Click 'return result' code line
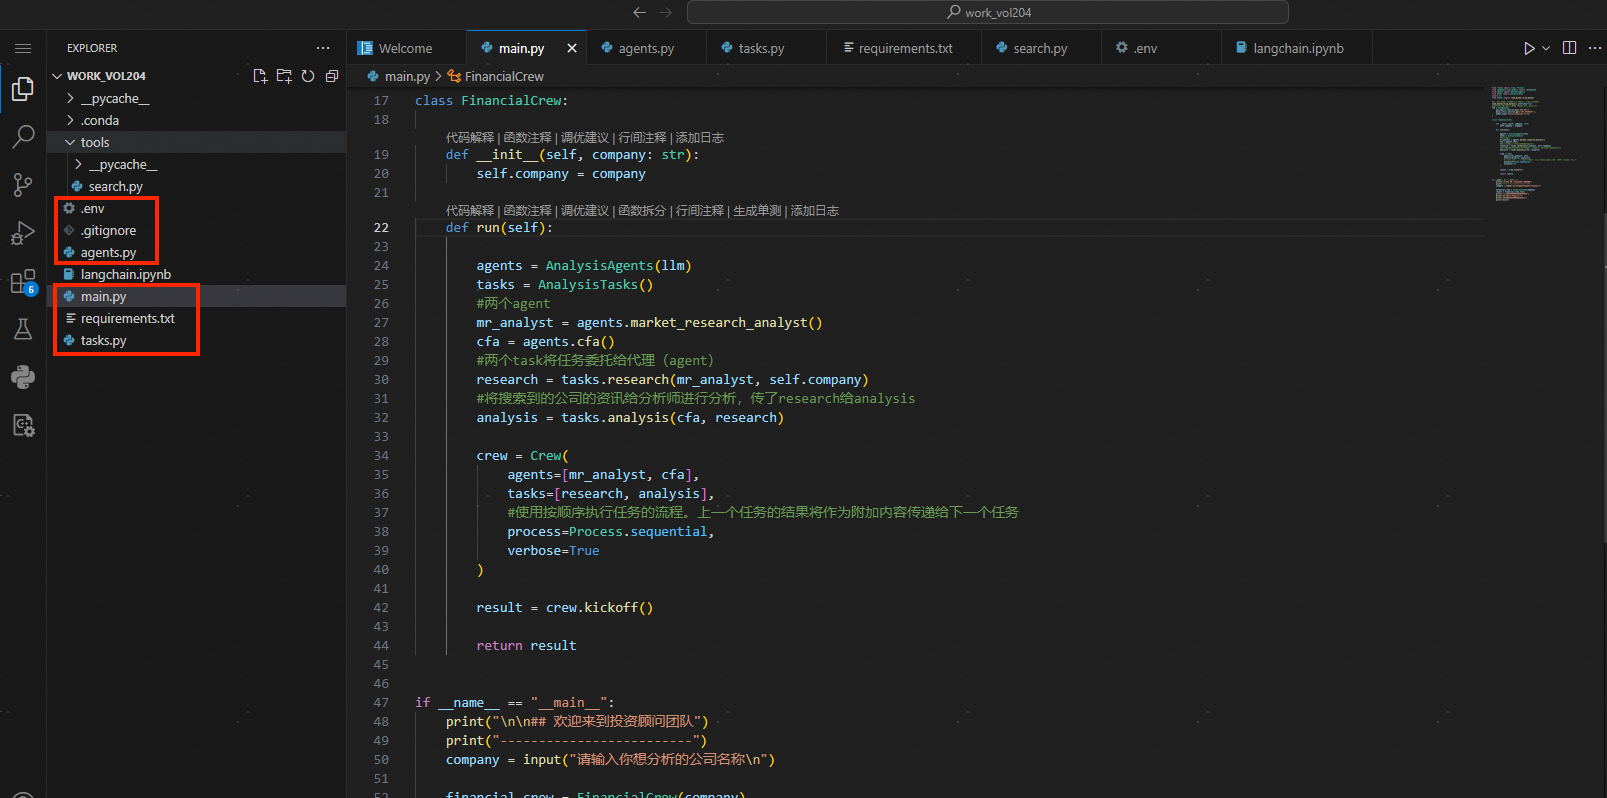The width and height of the screenshot is (1607, 798). click(526, 645)
